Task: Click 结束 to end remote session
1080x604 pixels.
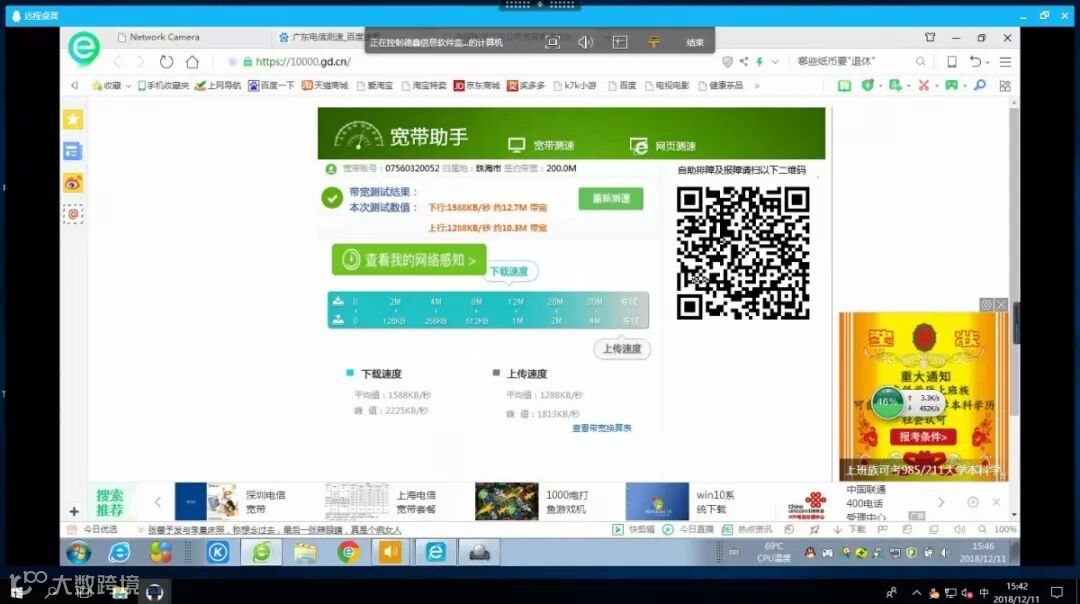Action: pos(695,42)
